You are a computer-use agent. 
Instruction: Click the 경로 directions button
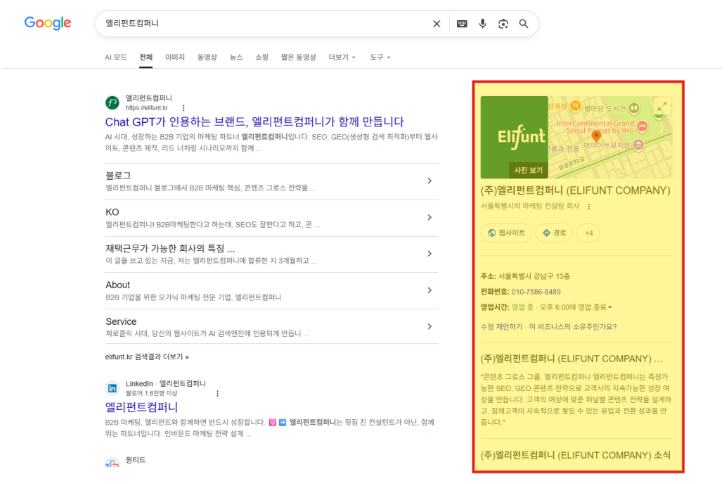[x=554, y=233]
